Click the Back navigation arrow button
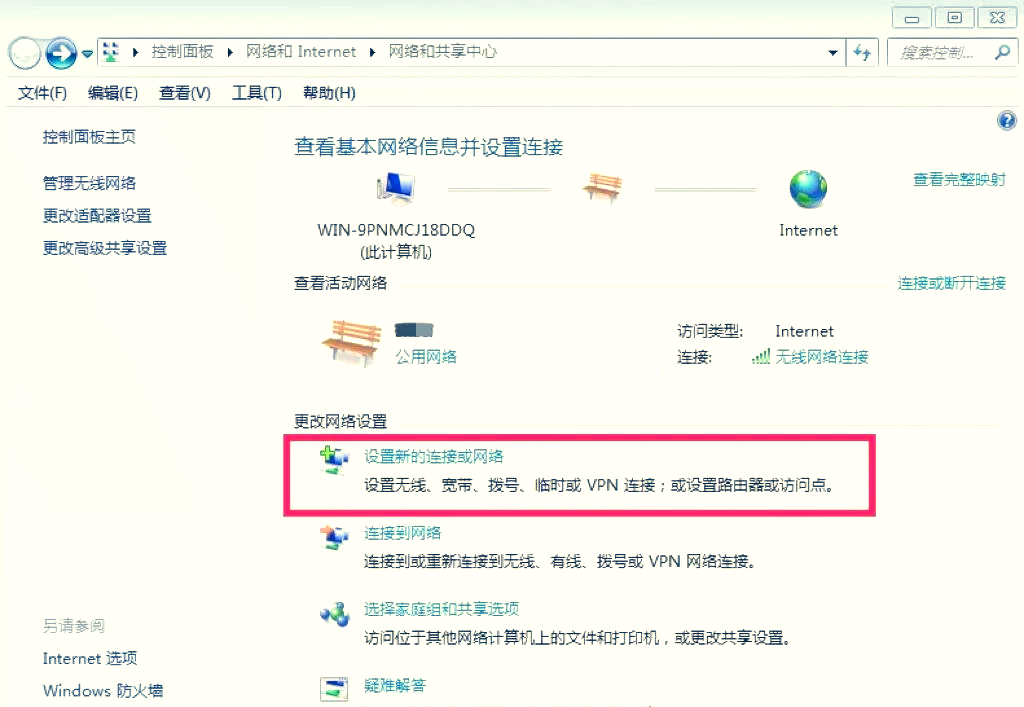Image resolution: width=1024 pixels, height=707 pixels. [25, 53]
